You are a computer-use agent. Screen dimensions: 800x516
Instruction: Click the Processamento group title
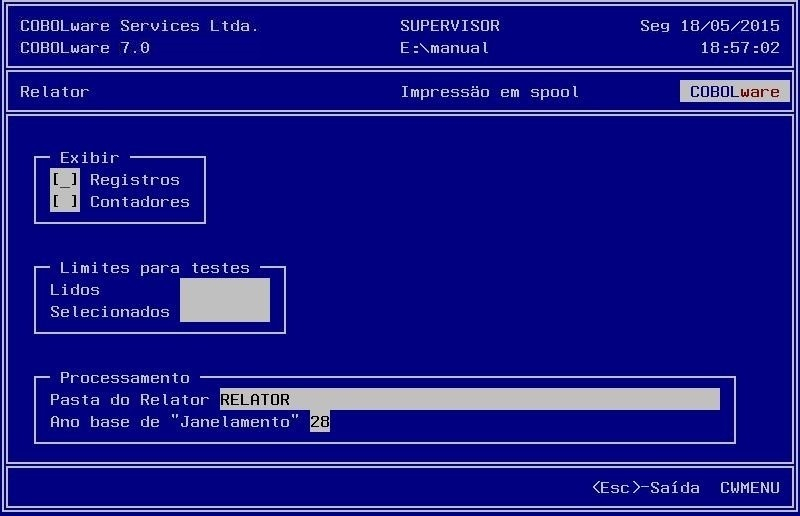coord(124,377)
